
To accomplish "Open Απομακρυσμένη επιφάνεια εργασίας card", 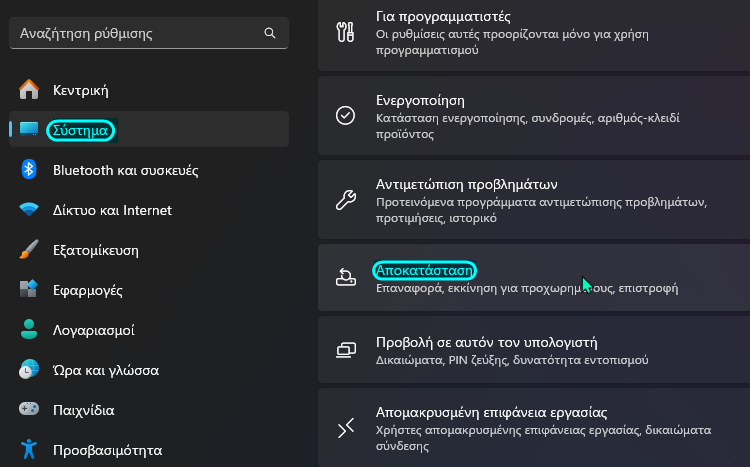I will (x=534, y=427).
